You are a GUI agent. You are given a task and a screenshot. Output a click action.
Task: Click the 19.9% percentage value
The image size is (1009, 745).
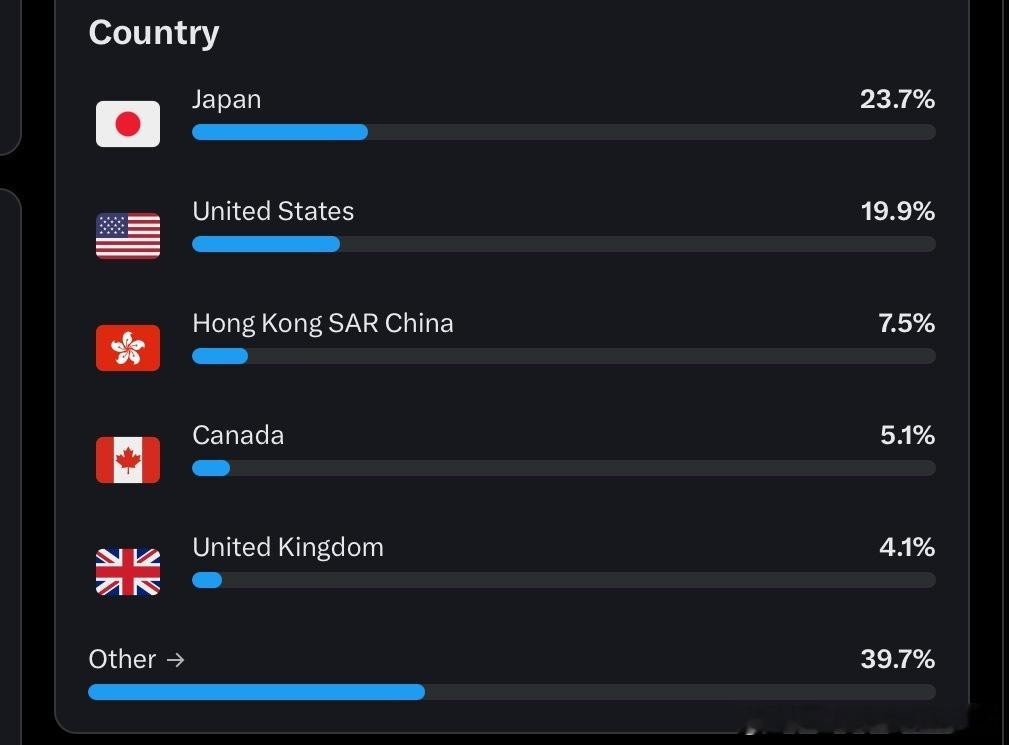(x=898, y=211)
